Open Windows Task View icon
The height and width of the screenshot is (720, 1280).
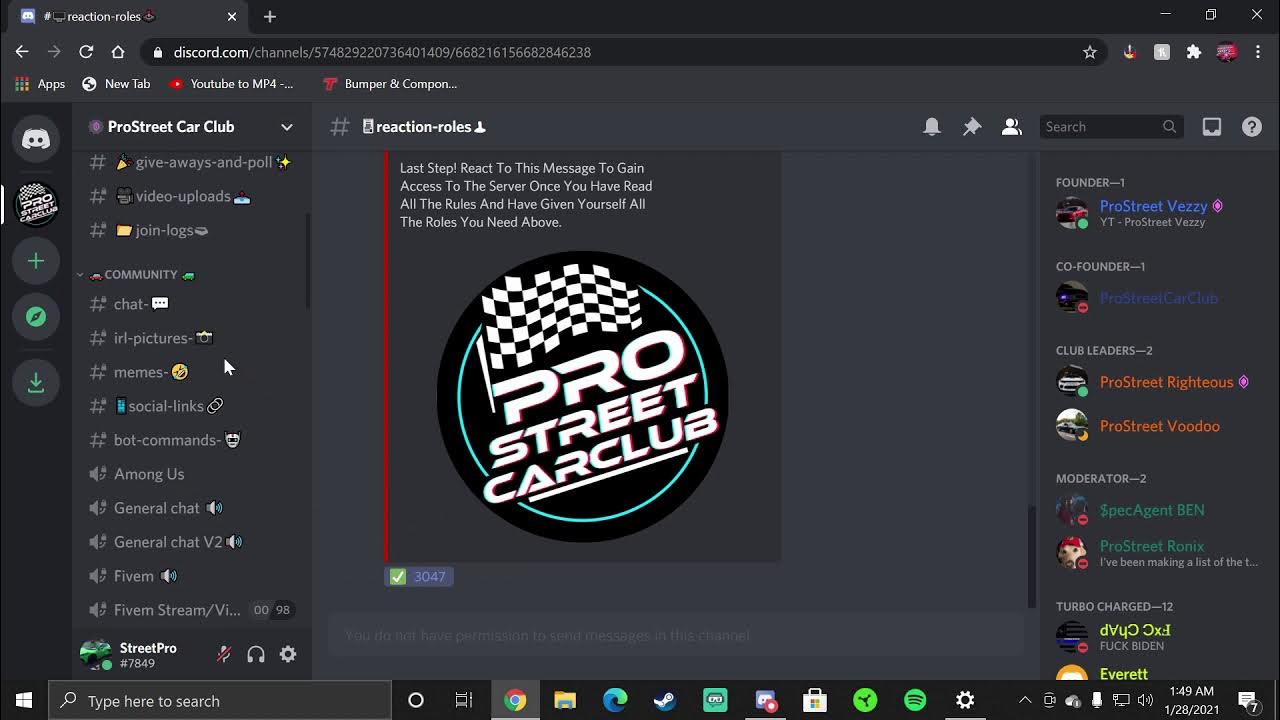[x=464, y=700]
